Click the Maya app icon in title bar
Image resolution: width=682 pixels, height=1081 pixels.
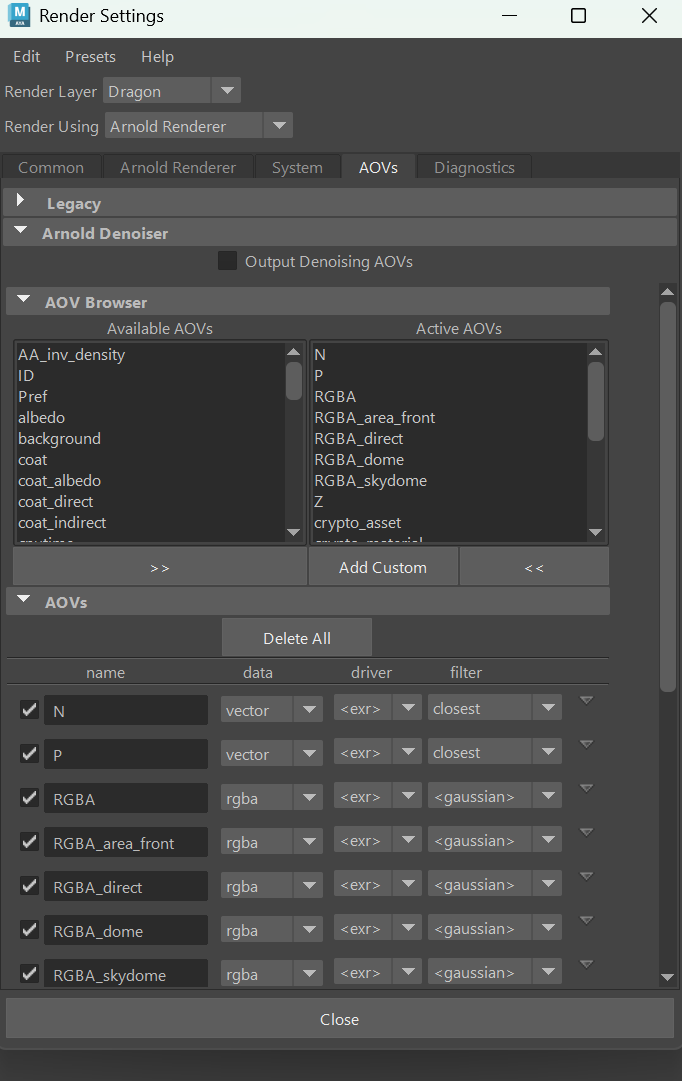click(19, 15)
